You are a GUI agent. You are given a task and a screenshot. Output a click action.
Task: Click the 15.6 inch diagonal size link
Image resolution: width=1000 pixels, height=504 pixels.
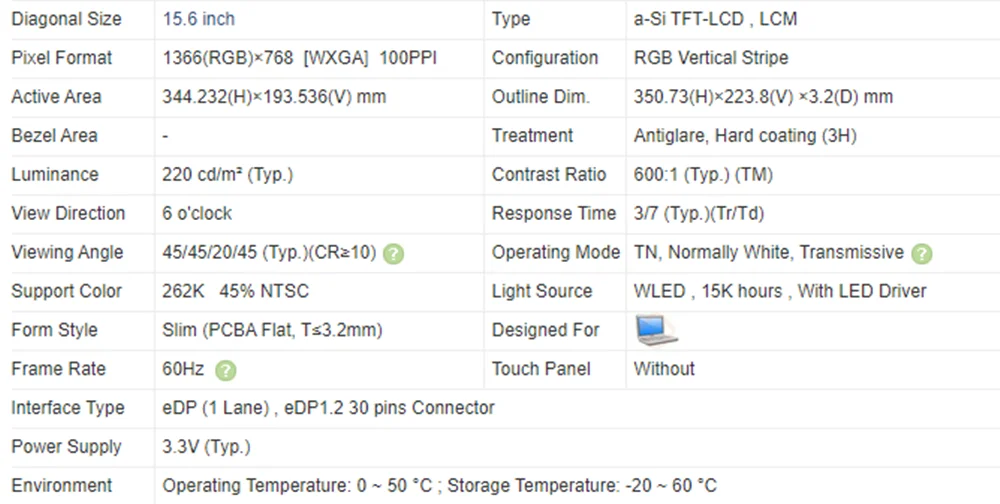point(198,19)
